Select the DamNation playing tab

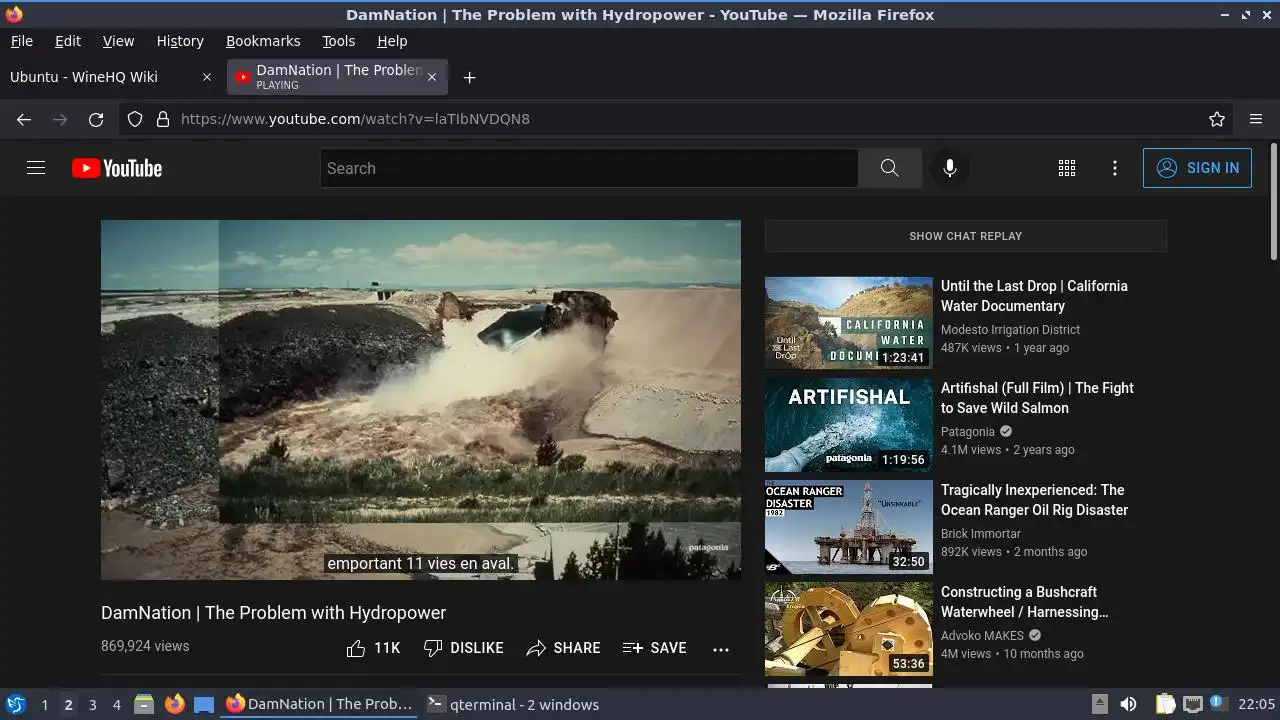[338, 77]
